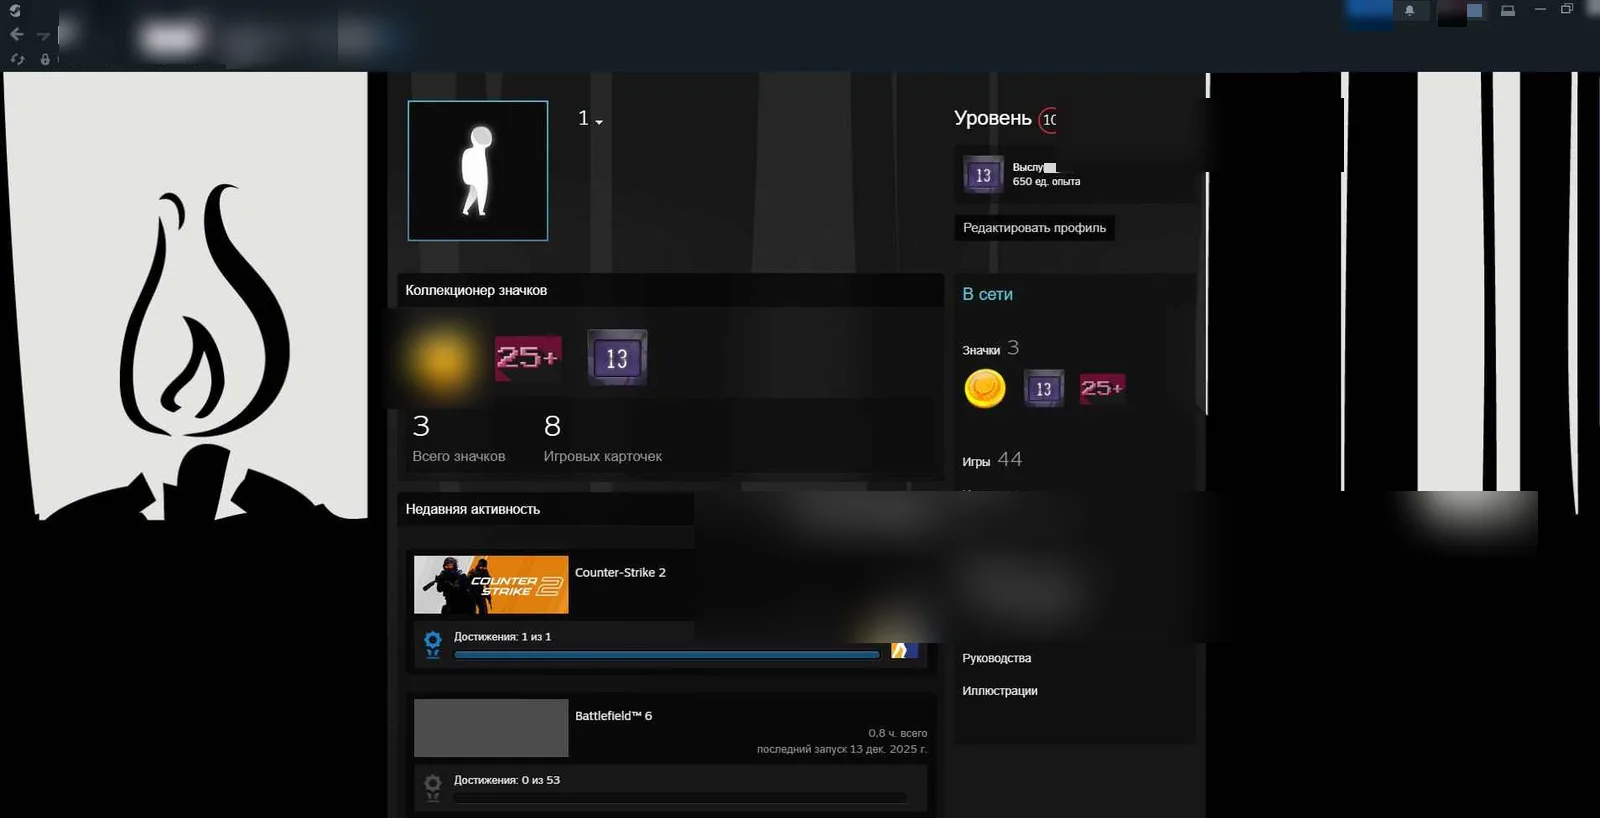Click the 650 ед. опыта text
Viewport: 1600px width, 818px height.
[x=1046, y=182]
